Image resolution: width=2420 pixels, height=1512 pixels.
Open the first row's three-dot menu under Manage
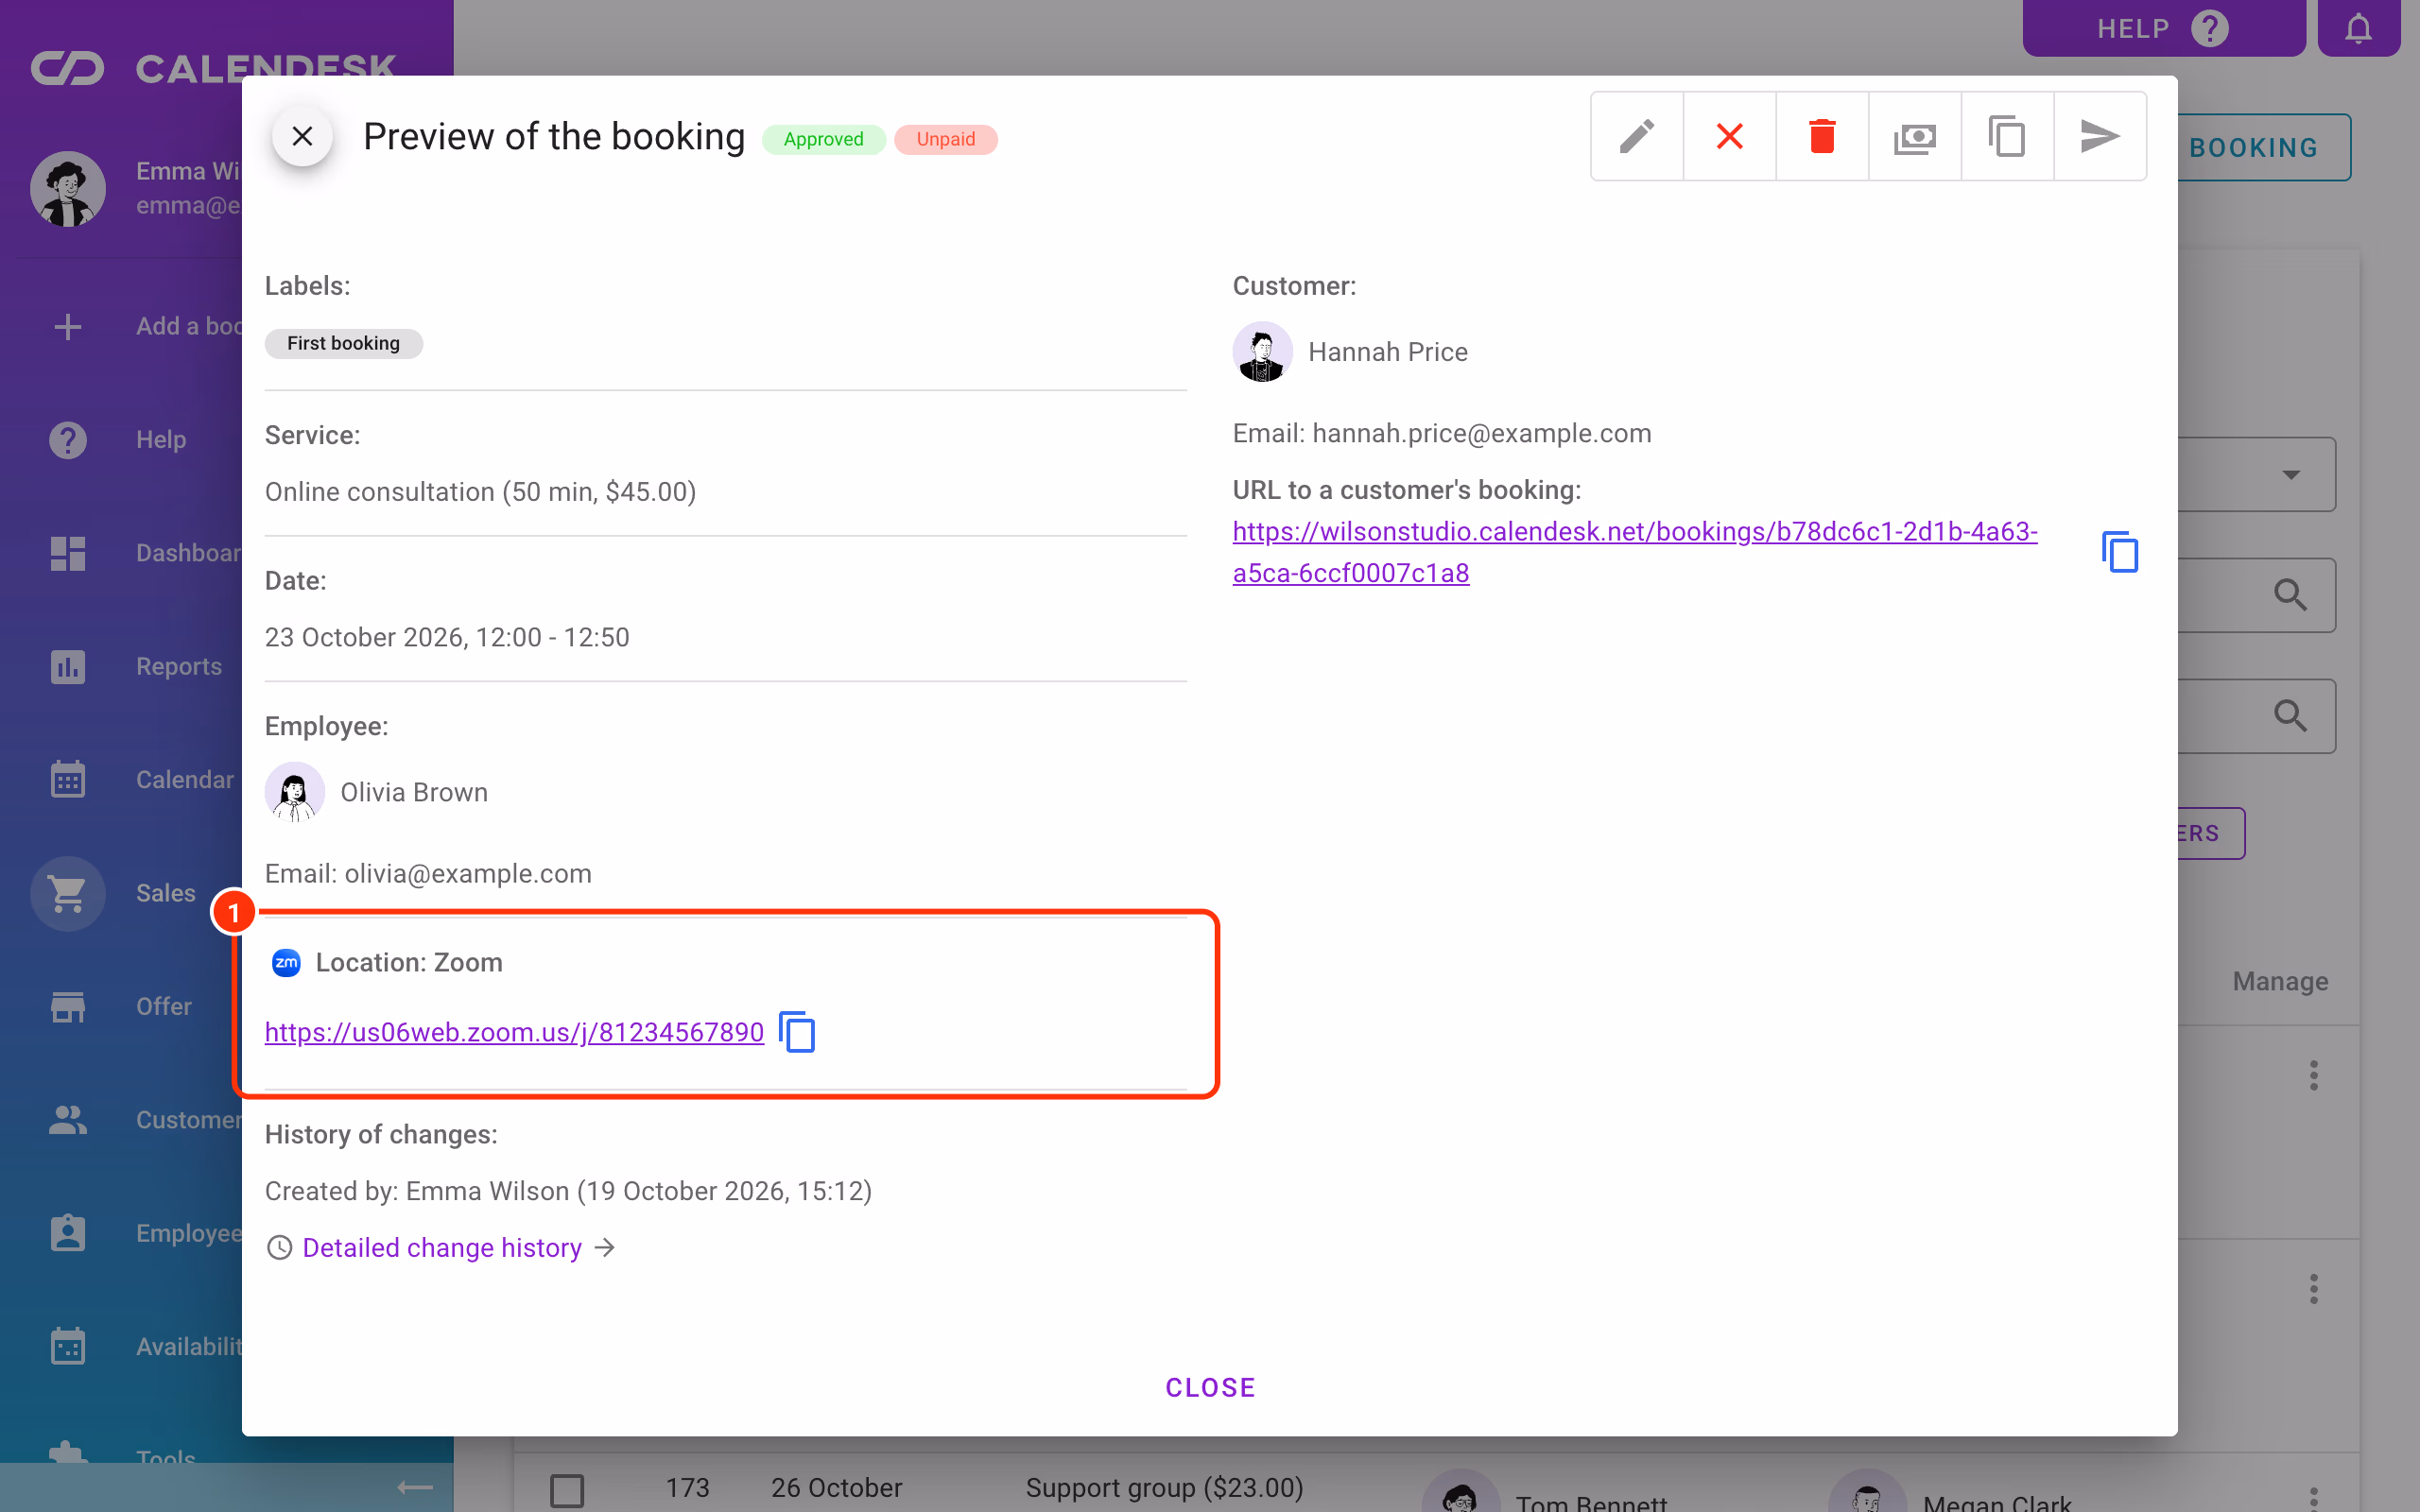[x=2313, y=1075]
